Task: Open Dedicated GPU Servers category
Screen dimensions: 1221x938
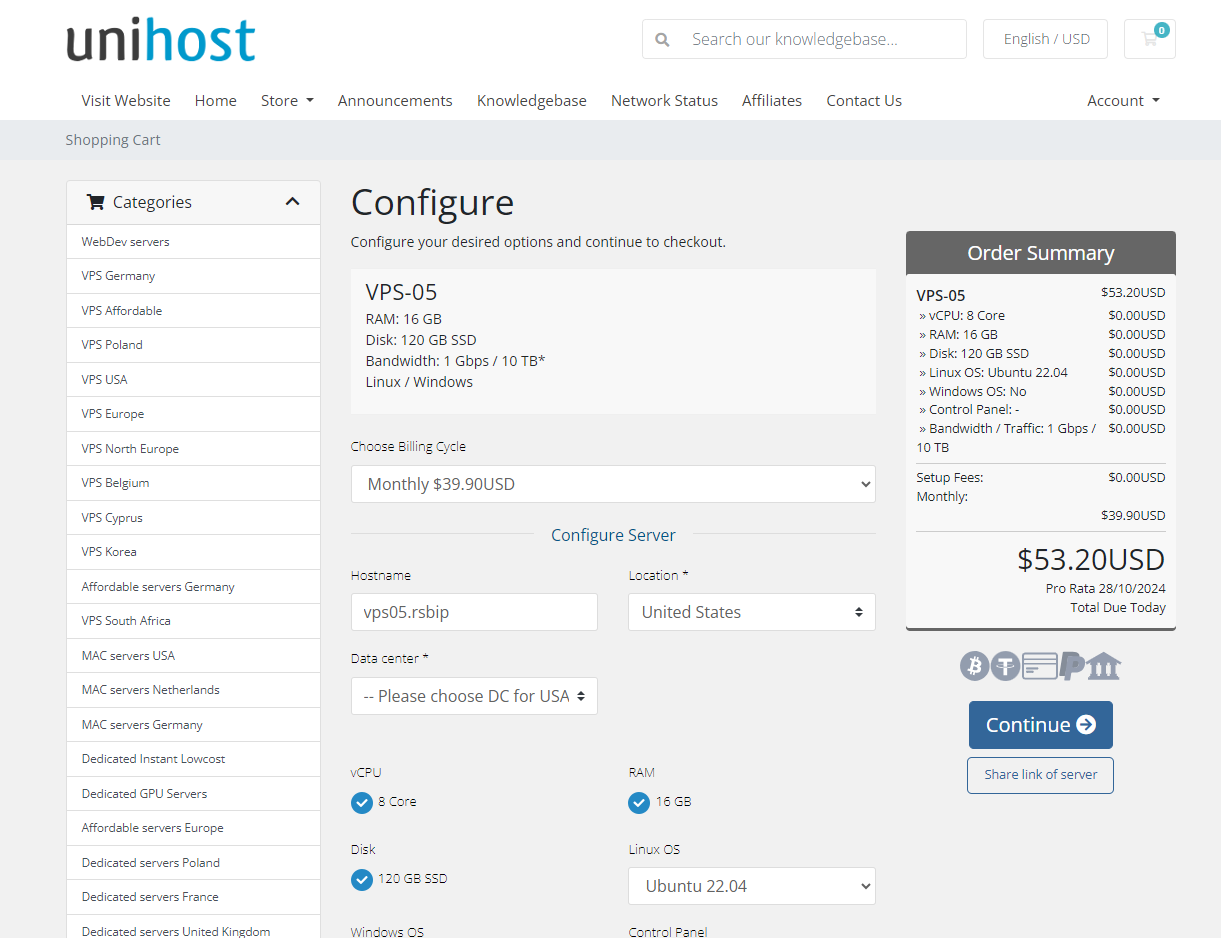Action: pos(193,794)
